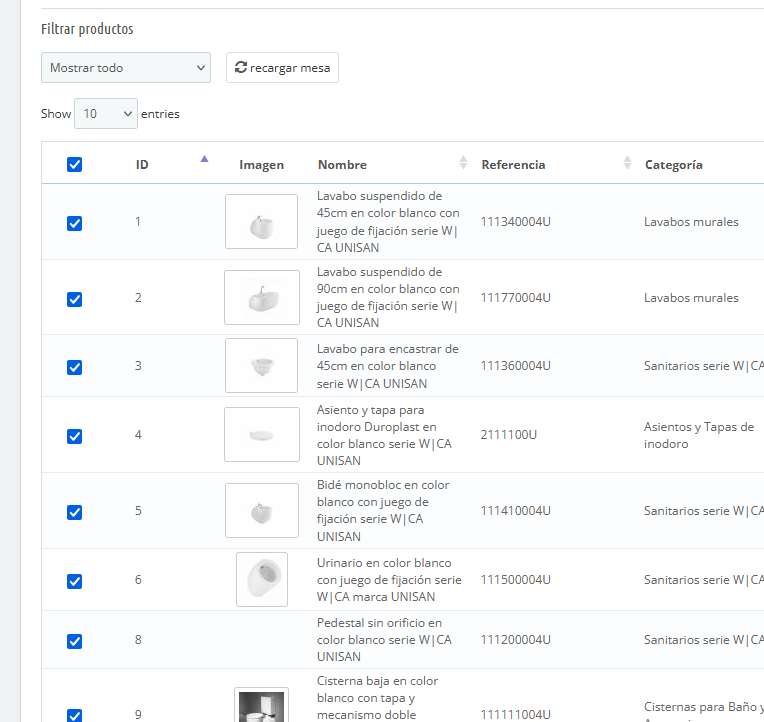Click the Categoría column header
The image size is (764, 722).
coord(673,165)
